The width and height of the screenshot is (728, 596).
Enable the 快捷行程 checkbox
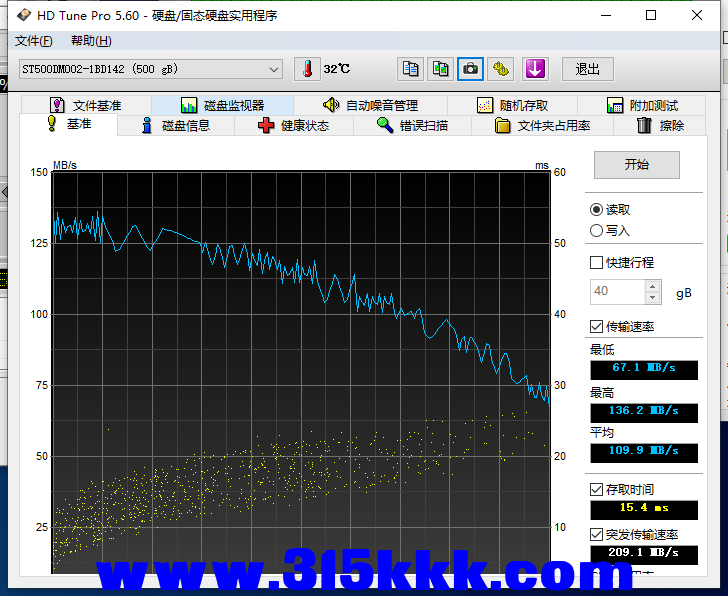(597, 263)
